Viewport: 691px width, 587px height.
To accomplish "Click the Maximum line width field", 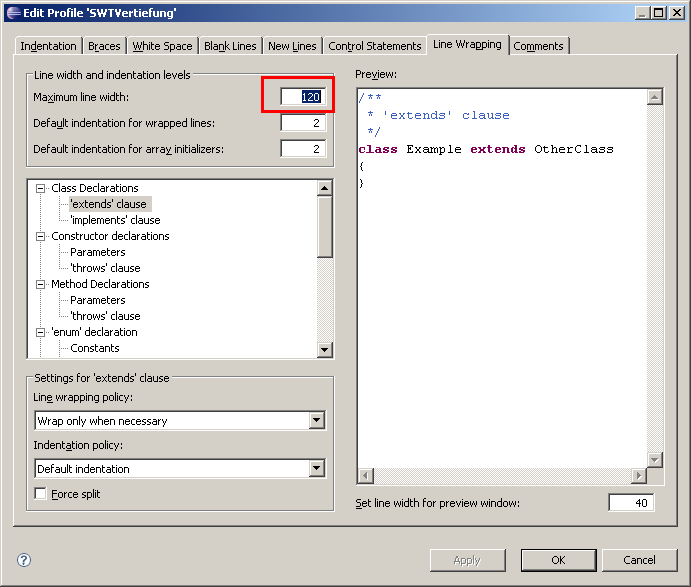I will [303, 97].
